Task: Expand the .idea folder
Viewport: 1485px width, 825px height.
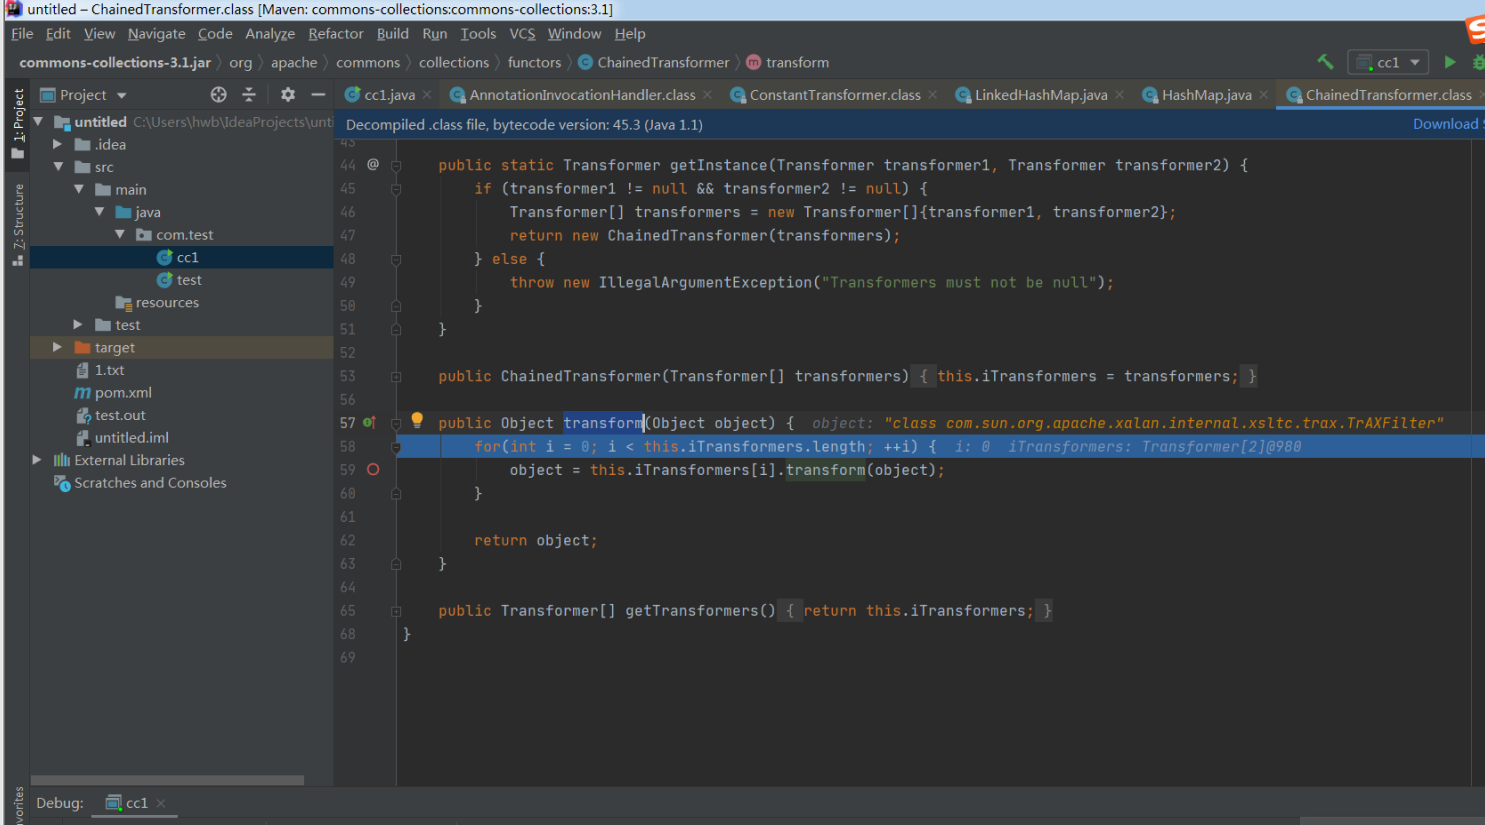Action: coord(58,144)
